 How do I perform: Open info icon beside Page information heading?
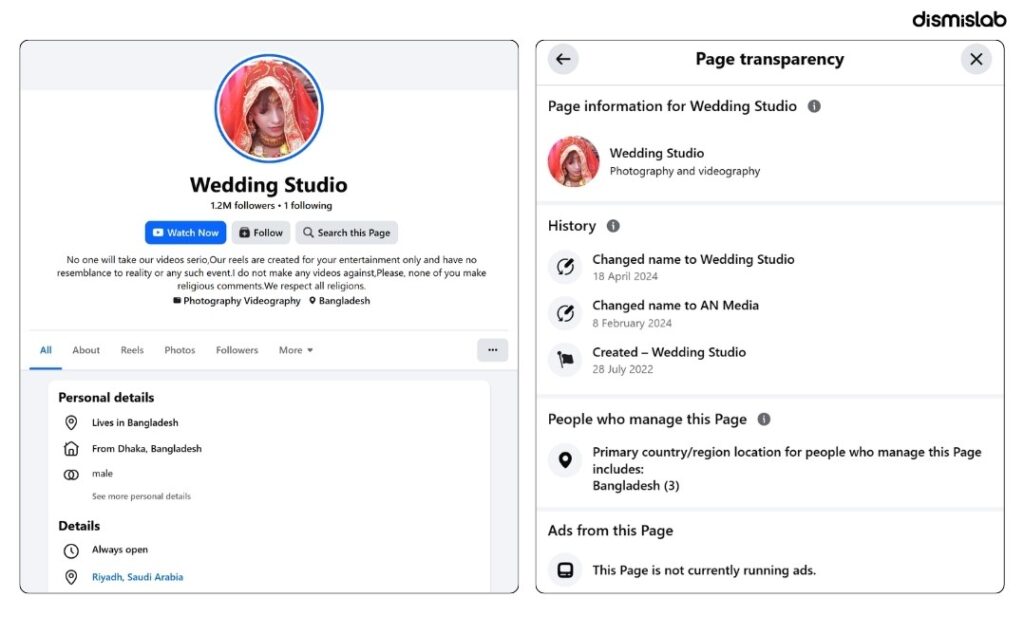coord(814,106)
